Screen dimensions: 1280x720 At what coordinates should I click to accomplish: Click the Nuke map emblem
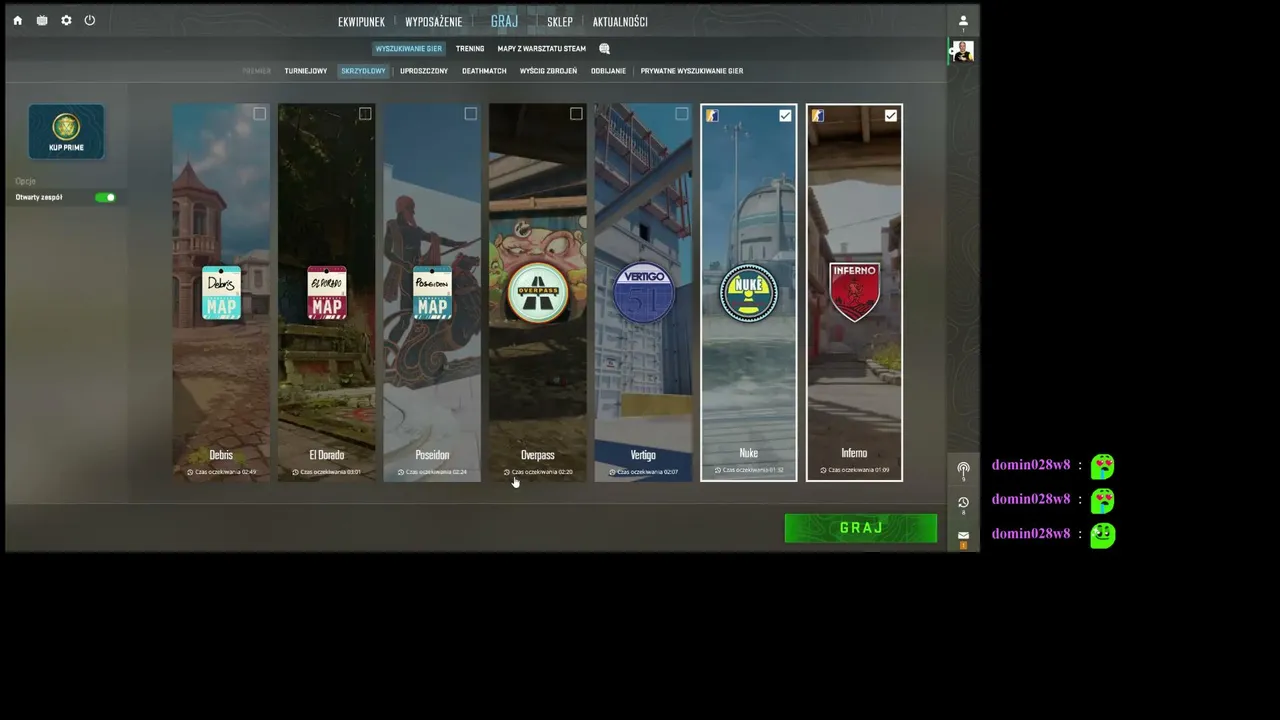pos(749,293)
